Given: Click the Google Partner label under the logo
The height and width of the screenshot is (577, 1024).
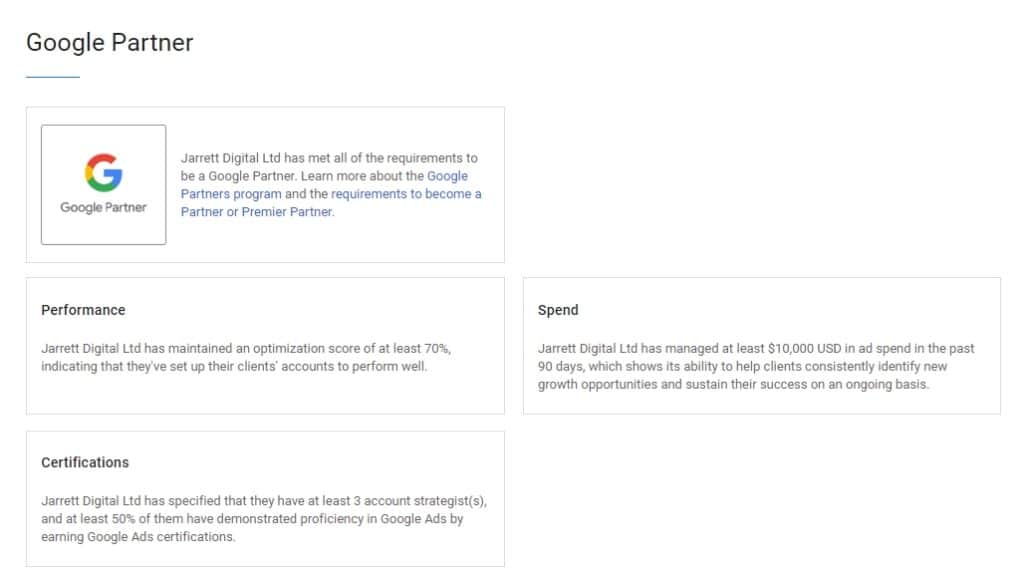Looking at the screenshot, I should pos(105,206).
